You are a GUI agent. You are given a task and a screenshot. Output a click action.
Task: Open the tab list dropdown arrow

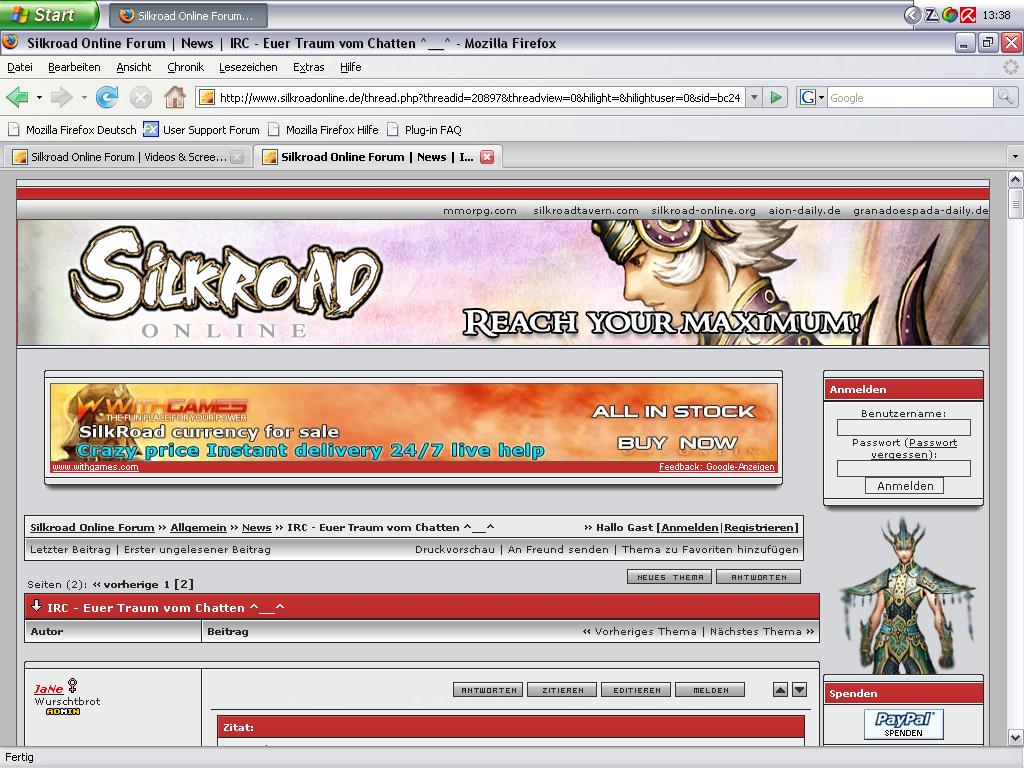[1014, 157]
